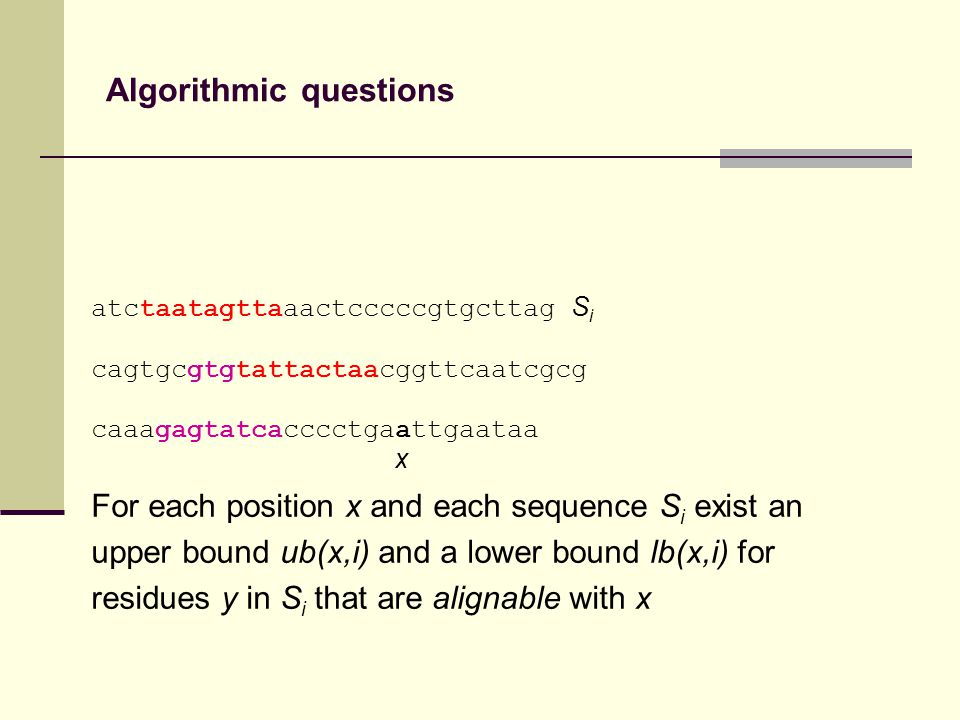Click the S_i label beside first sequence
The image size is (960, 720).
click(x=583, y=308)
